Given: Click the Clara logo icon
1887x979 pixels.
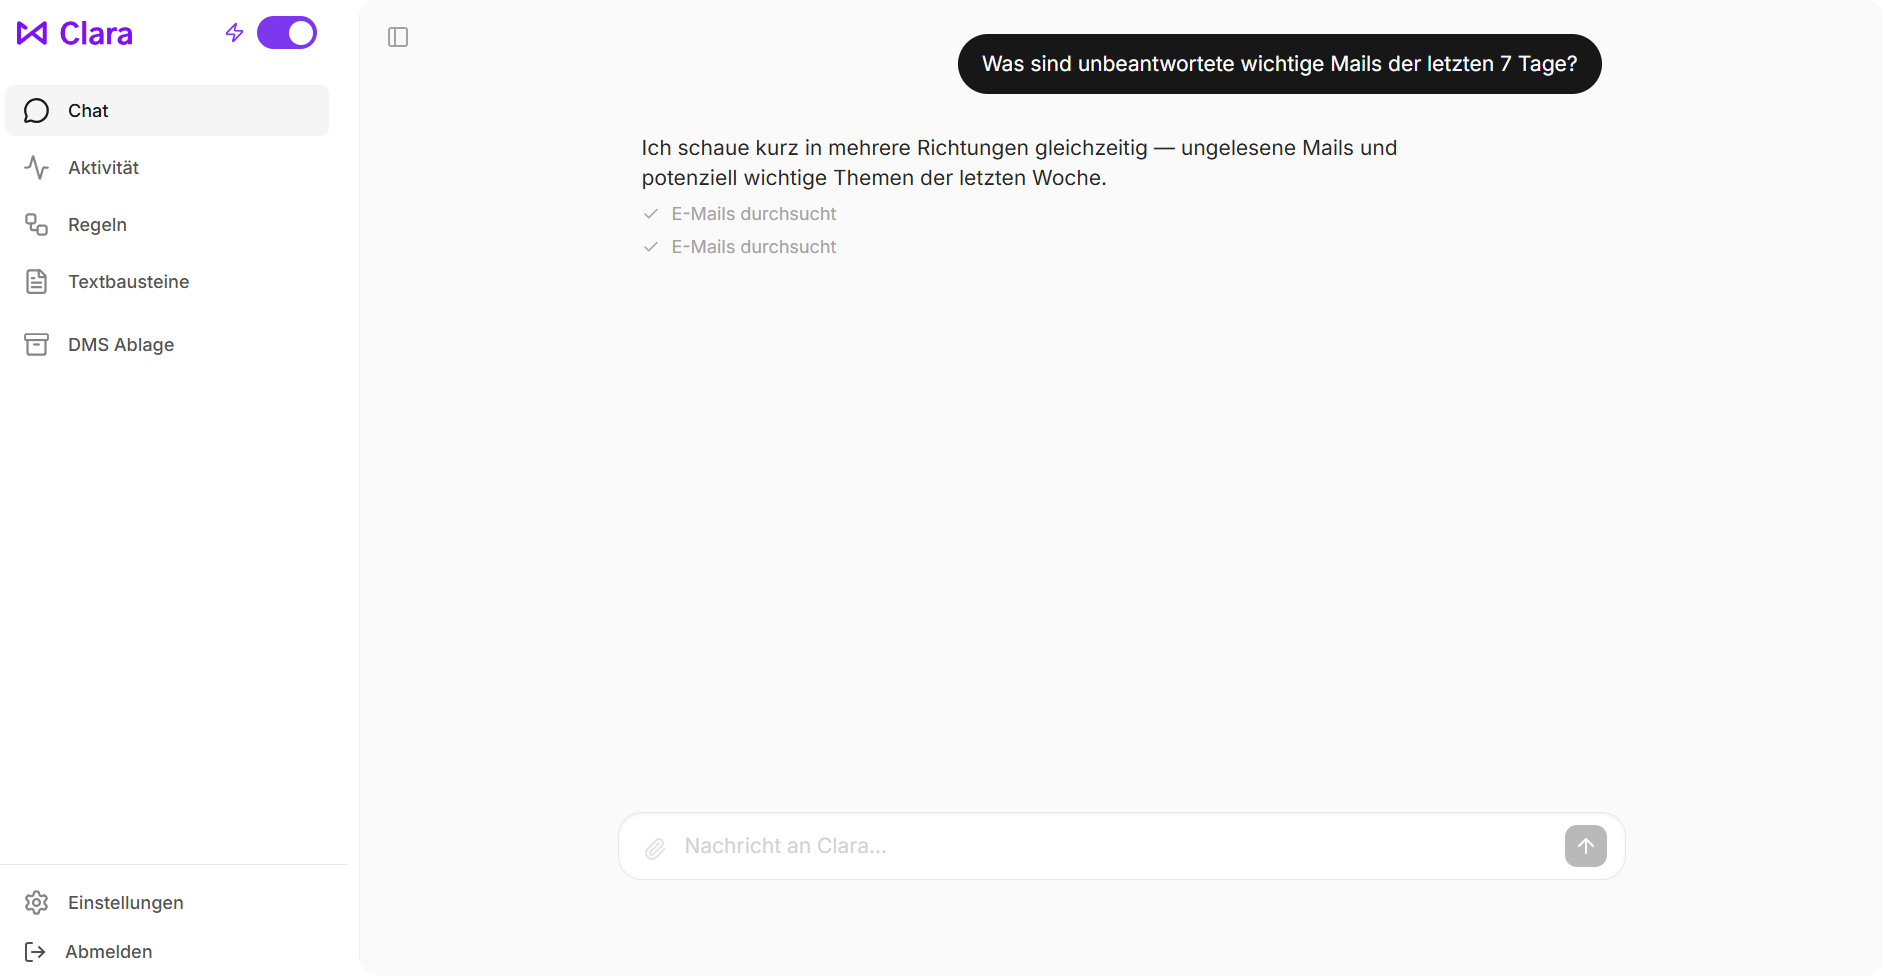Looking at the screenshot, I should tap(32, 34).
